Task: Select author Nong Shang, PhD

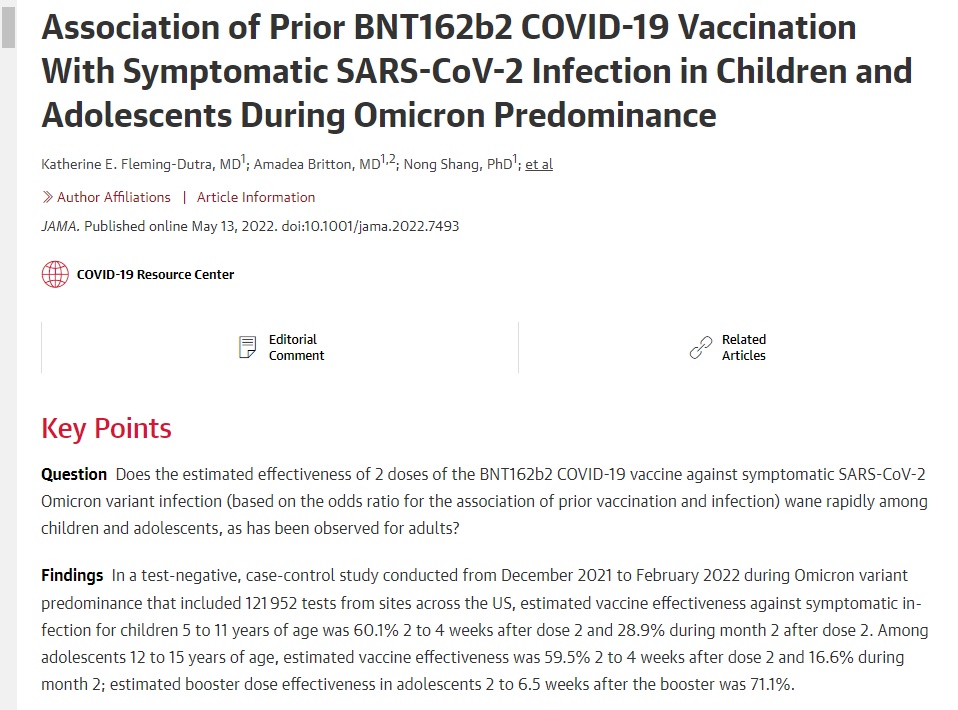Action: coord(456,165)
